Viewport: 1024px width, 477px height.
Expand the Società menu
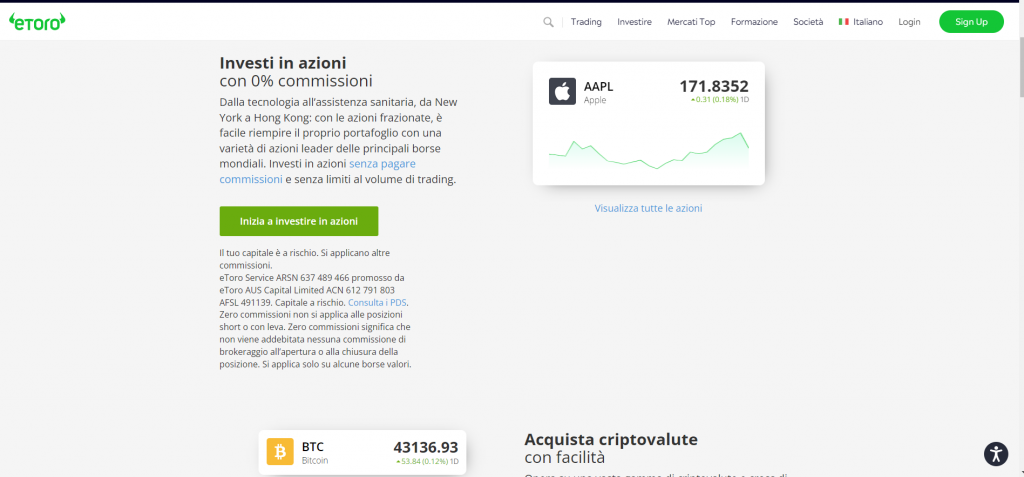[x=808, y=22]
